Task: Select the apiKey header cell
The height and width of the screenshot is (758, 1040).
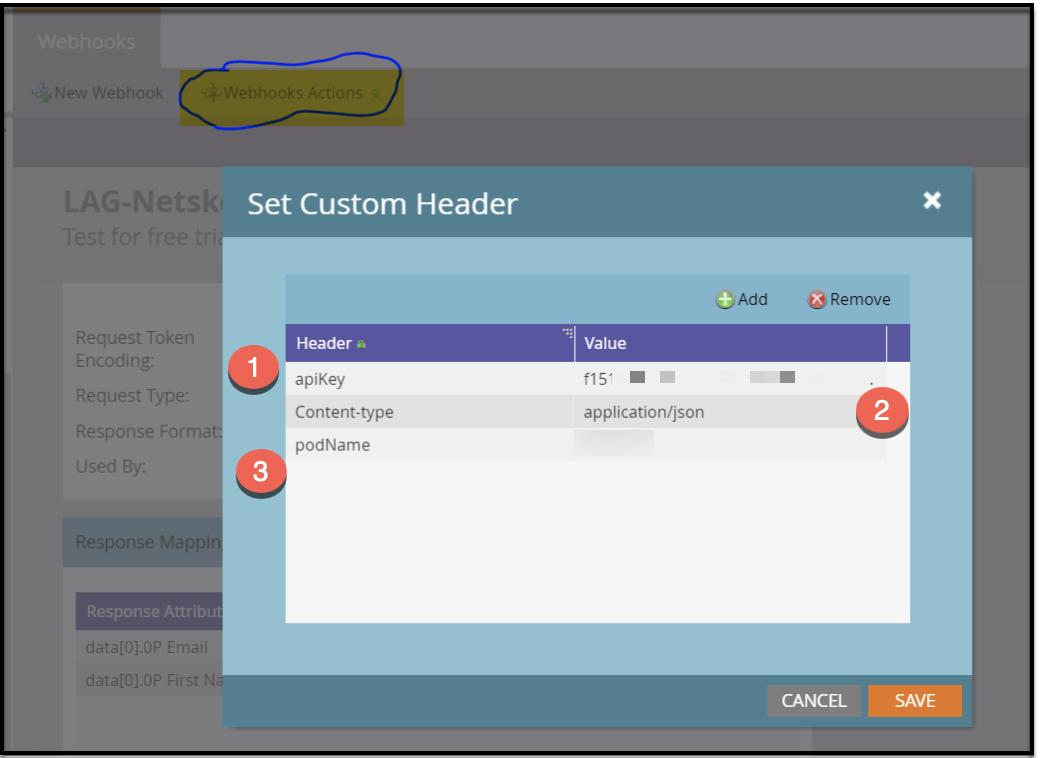Action: pos(428,379)
